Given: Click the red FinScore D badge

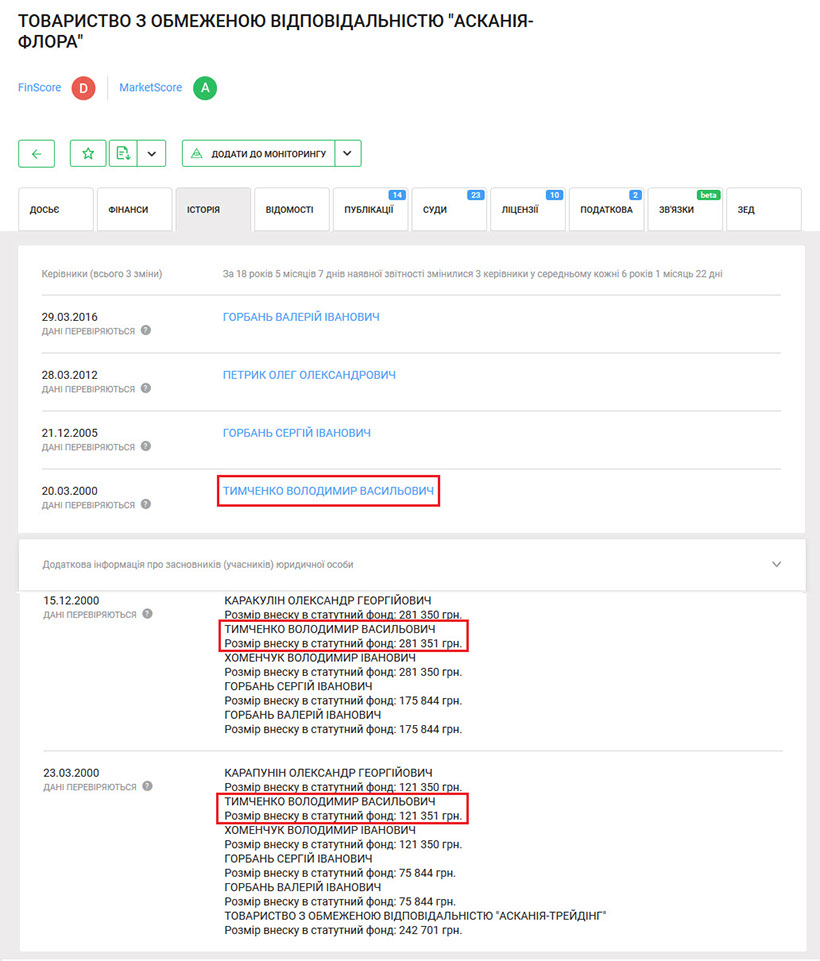Looking at the screenshot, I should tap(82, 88).
